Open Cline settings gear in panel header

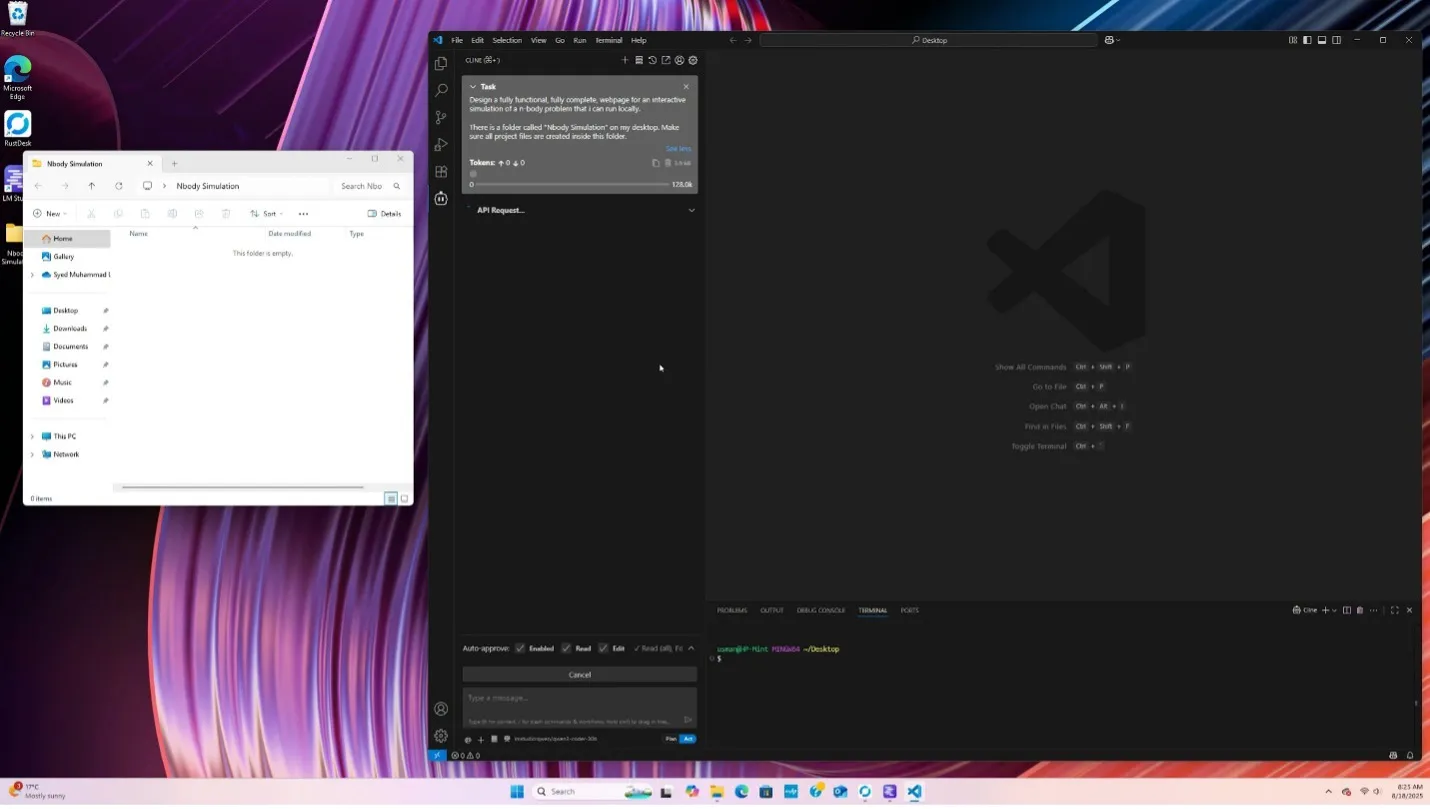(693, 60)
